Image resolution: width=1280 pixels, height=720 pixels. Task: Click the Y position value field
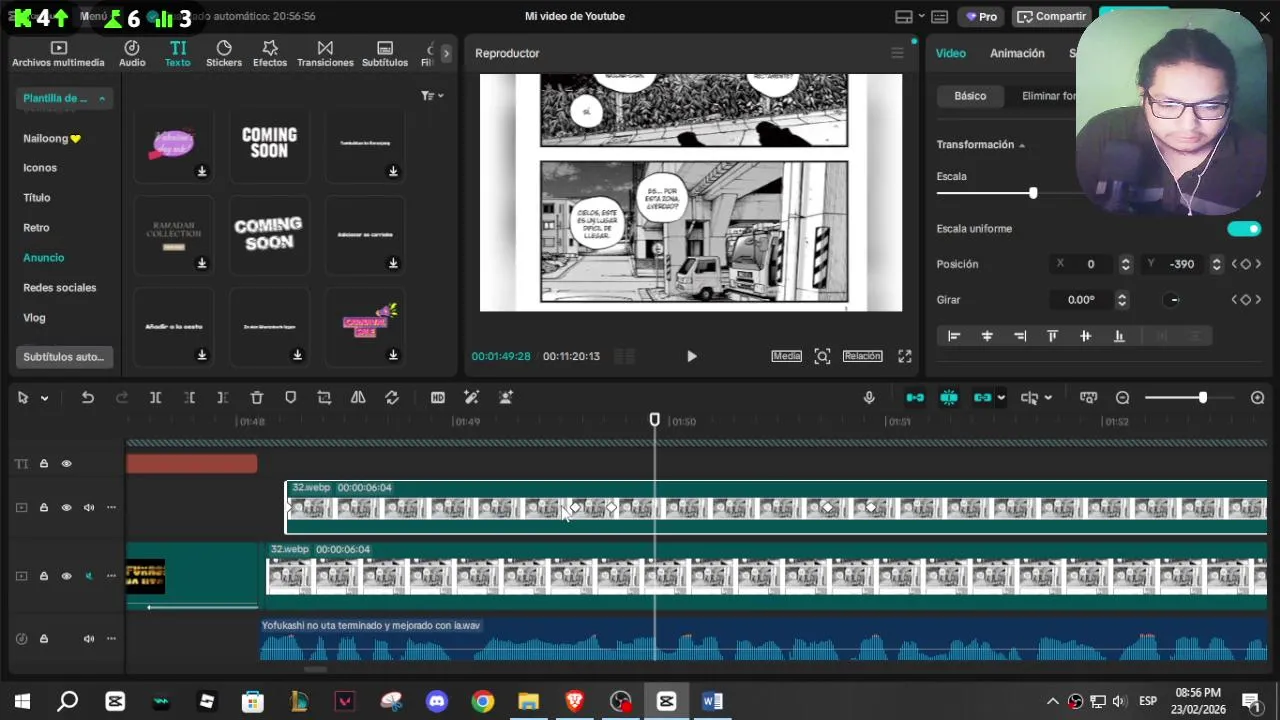point(1183,264)
